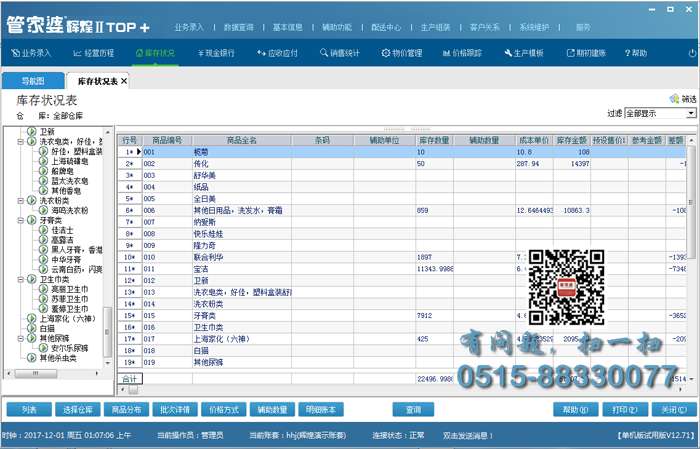Open 期初建账 toolbar item
This screenshot has width=700, height=449.
tap(586, 53)
